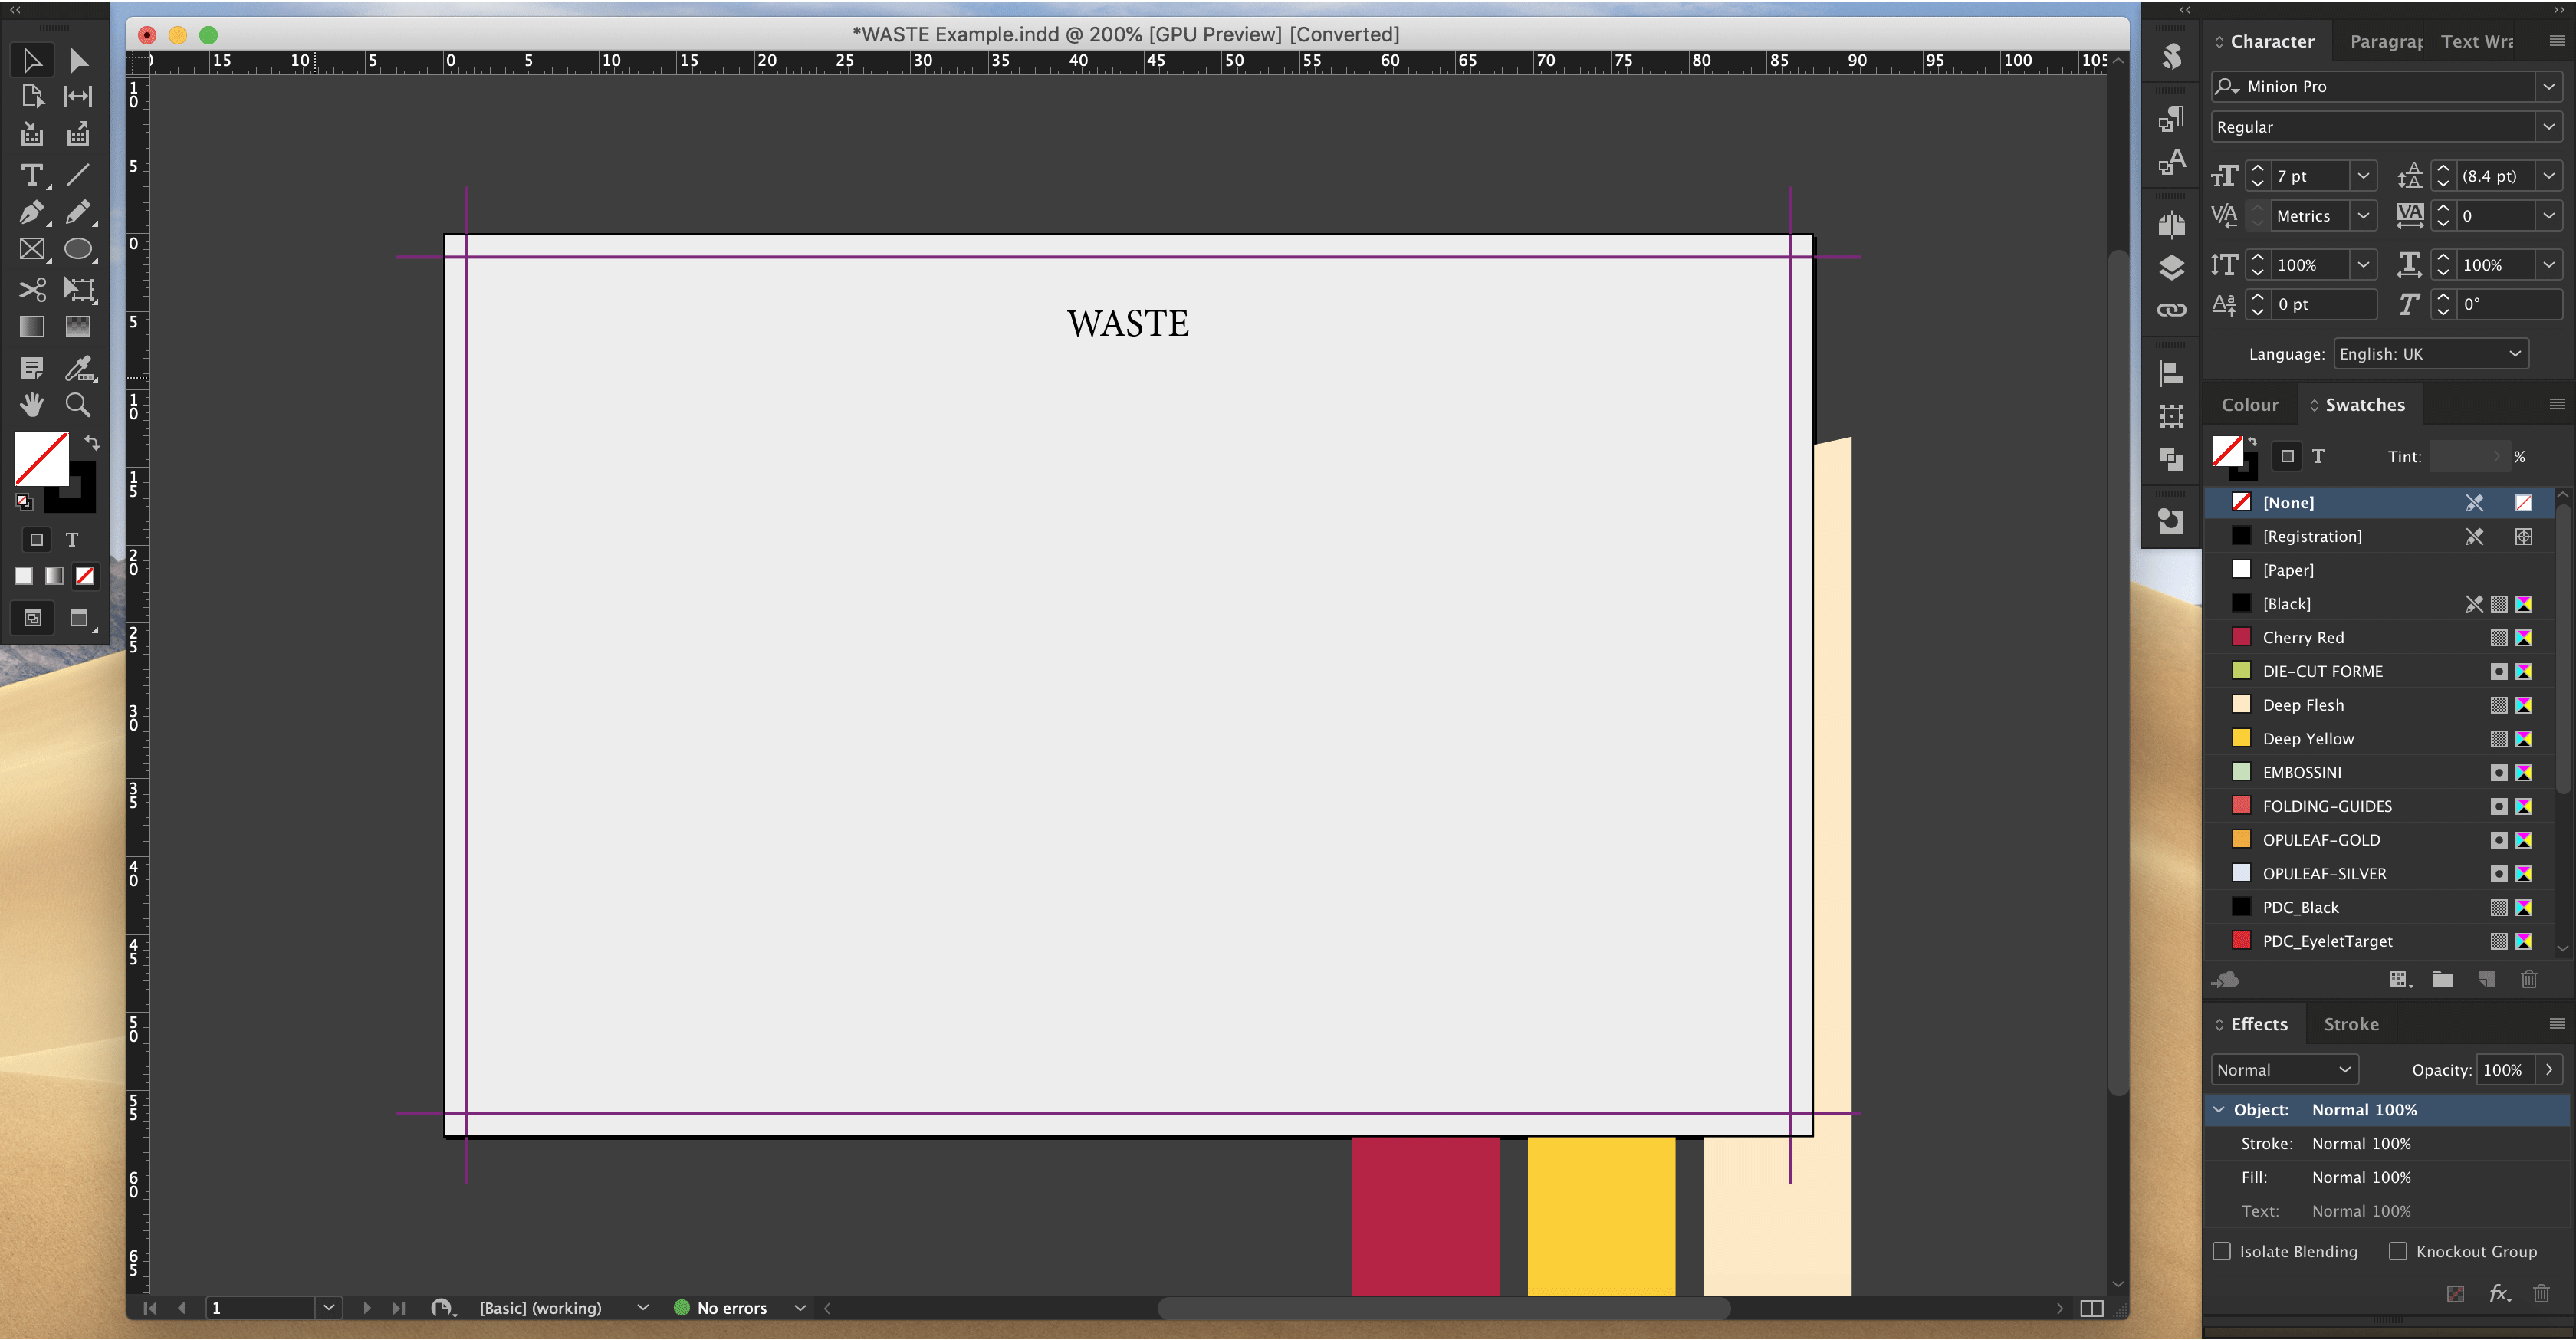Image resolution: width=2576 pixels, height=1340 pixels.
Task: Select the Hand tool
Action: (x=31, y=405)
